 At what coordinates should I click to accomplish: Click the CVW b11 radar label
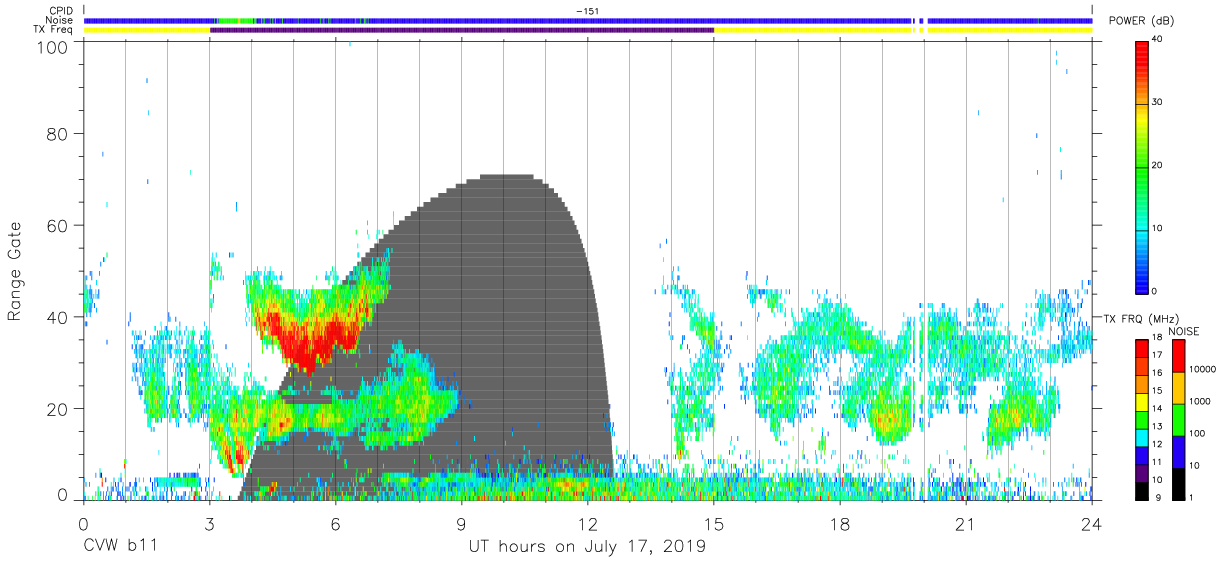tap(121, 547)
